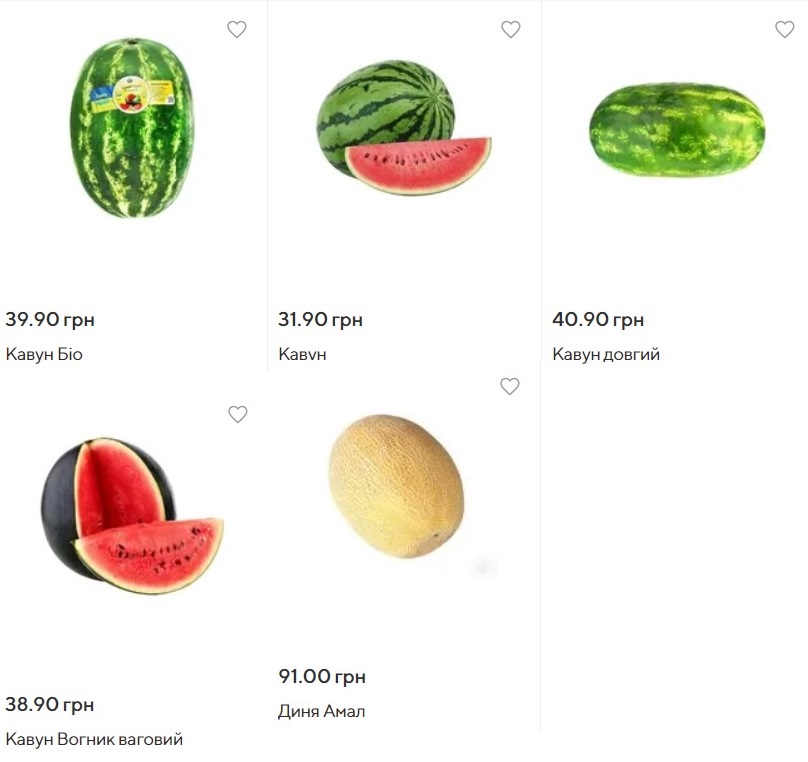
Task: View the Кавун довгий product photo
Action: pos(676,130)
